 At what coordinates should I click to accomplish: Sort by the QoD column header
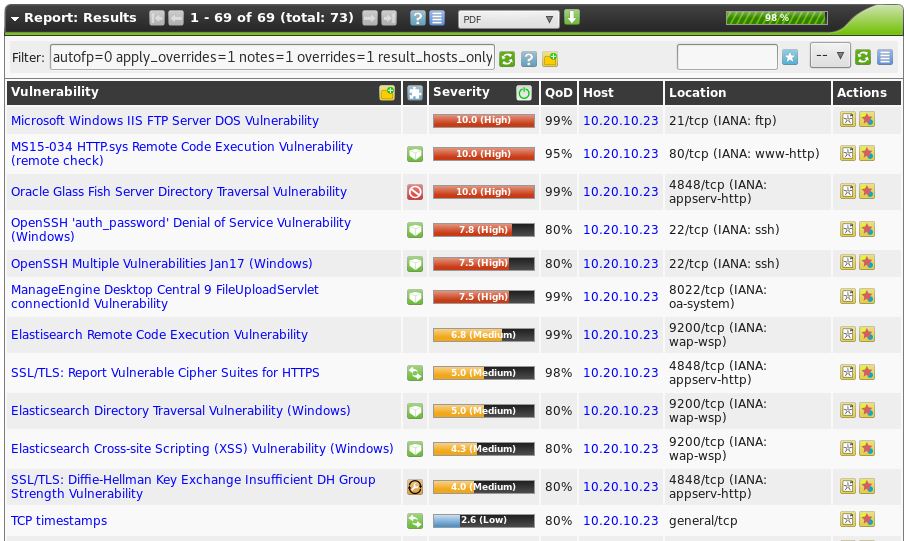559,92
